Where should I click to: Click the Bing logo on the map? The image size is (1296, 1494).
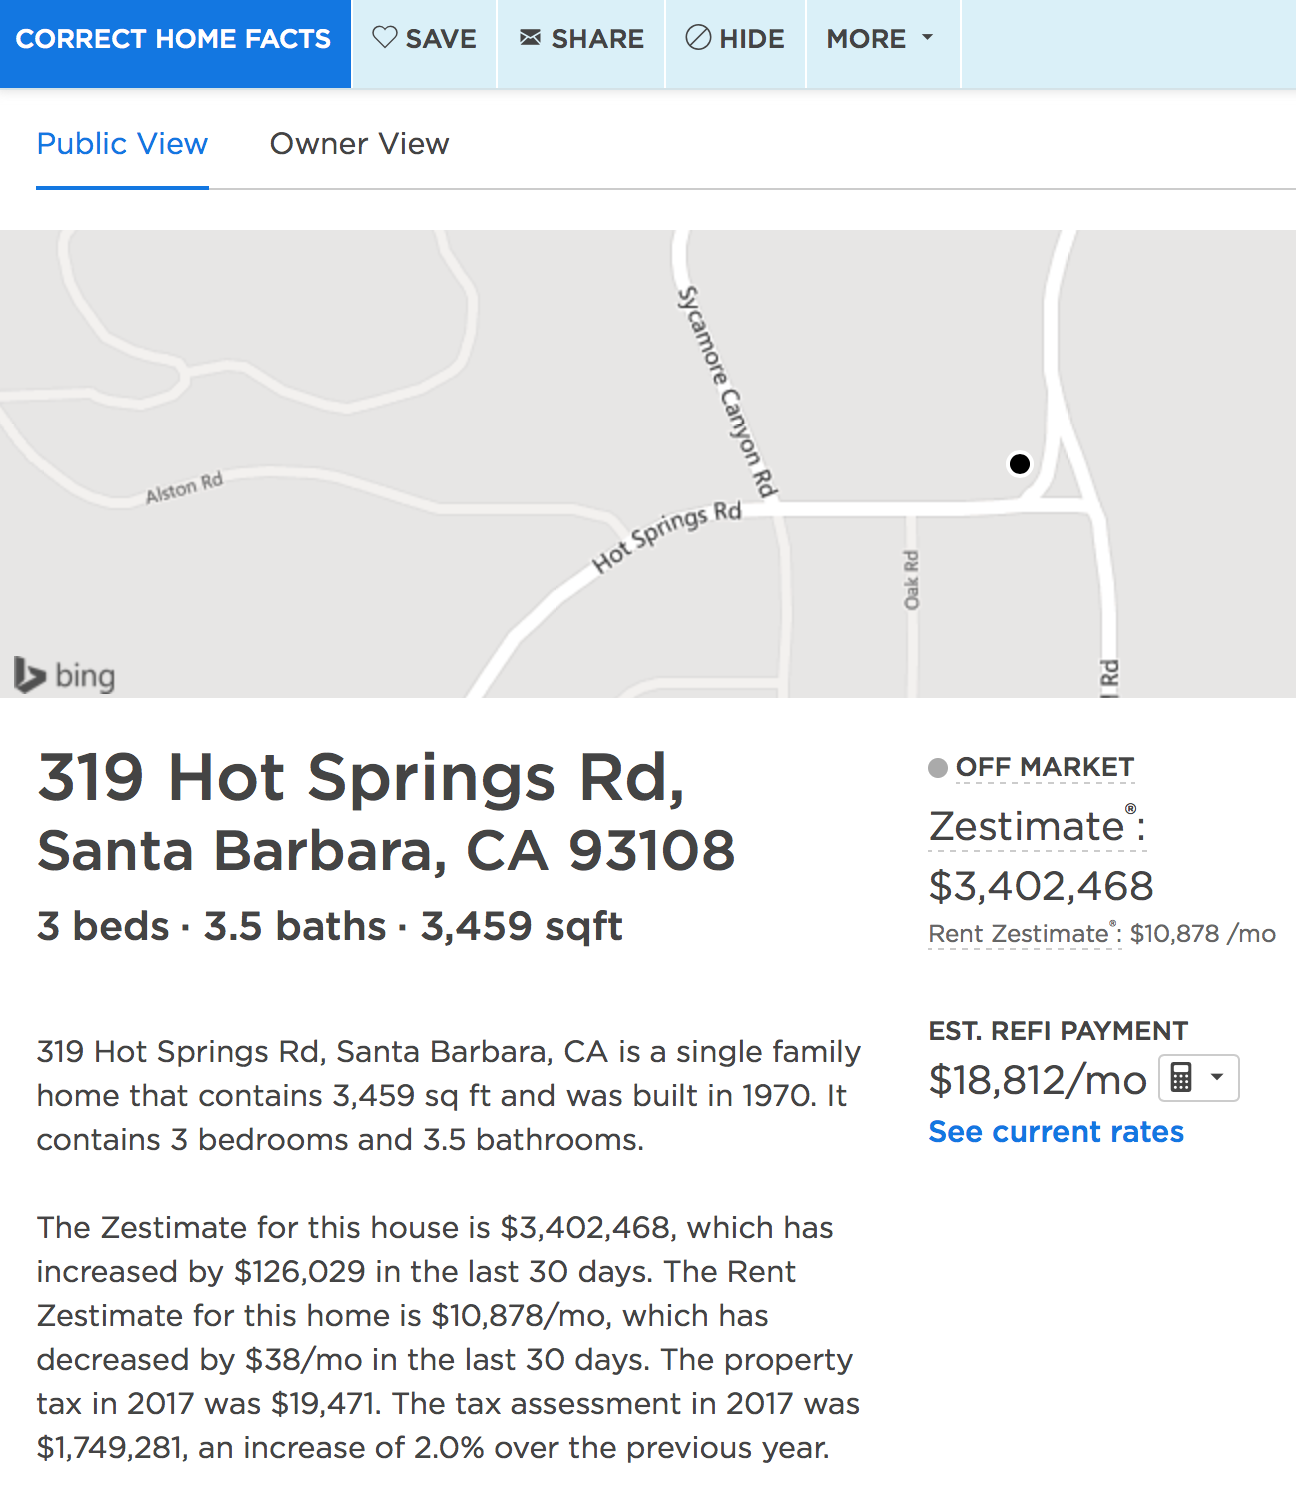65,676
